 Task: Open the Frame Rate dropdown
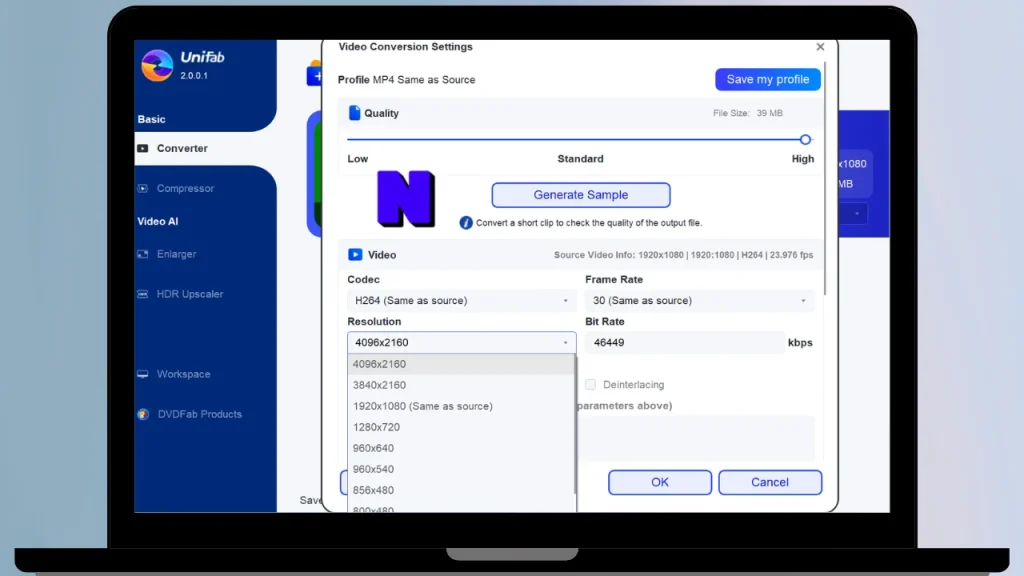click(699, 300)
